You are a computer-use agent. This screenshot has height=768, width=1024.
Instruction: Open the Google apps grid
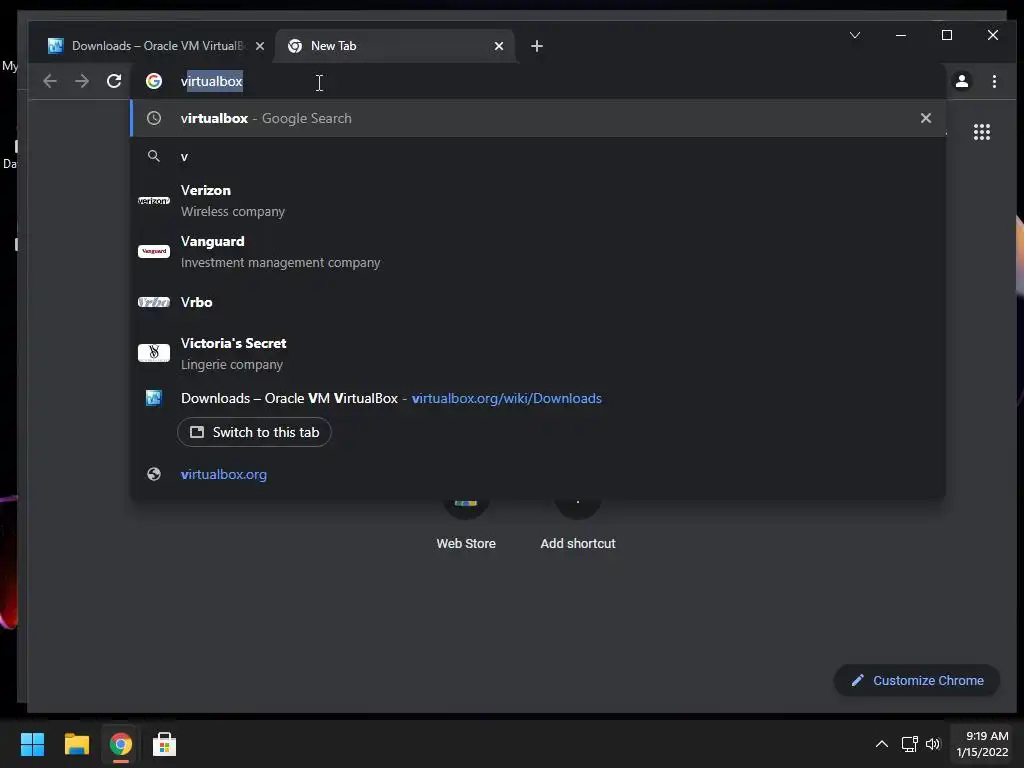click(982, 132)
